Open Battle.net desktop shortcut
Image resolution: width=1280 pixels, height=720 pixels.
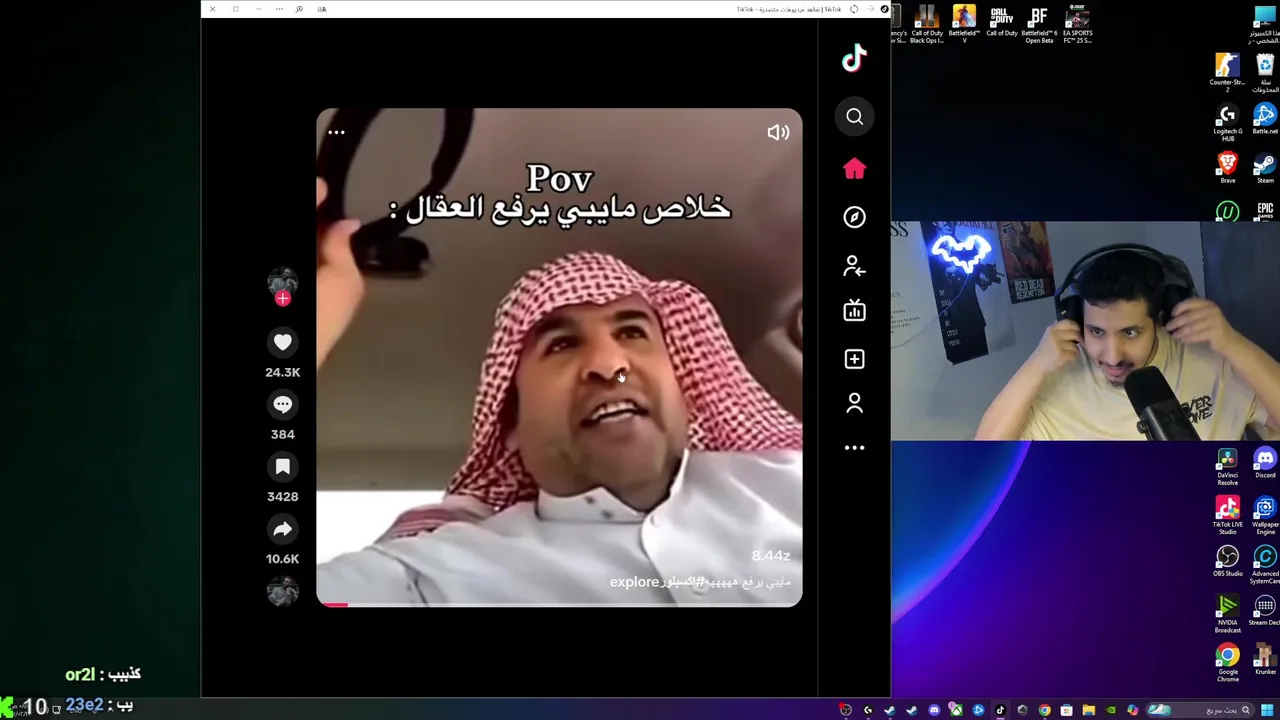(x=1265, y=120)
